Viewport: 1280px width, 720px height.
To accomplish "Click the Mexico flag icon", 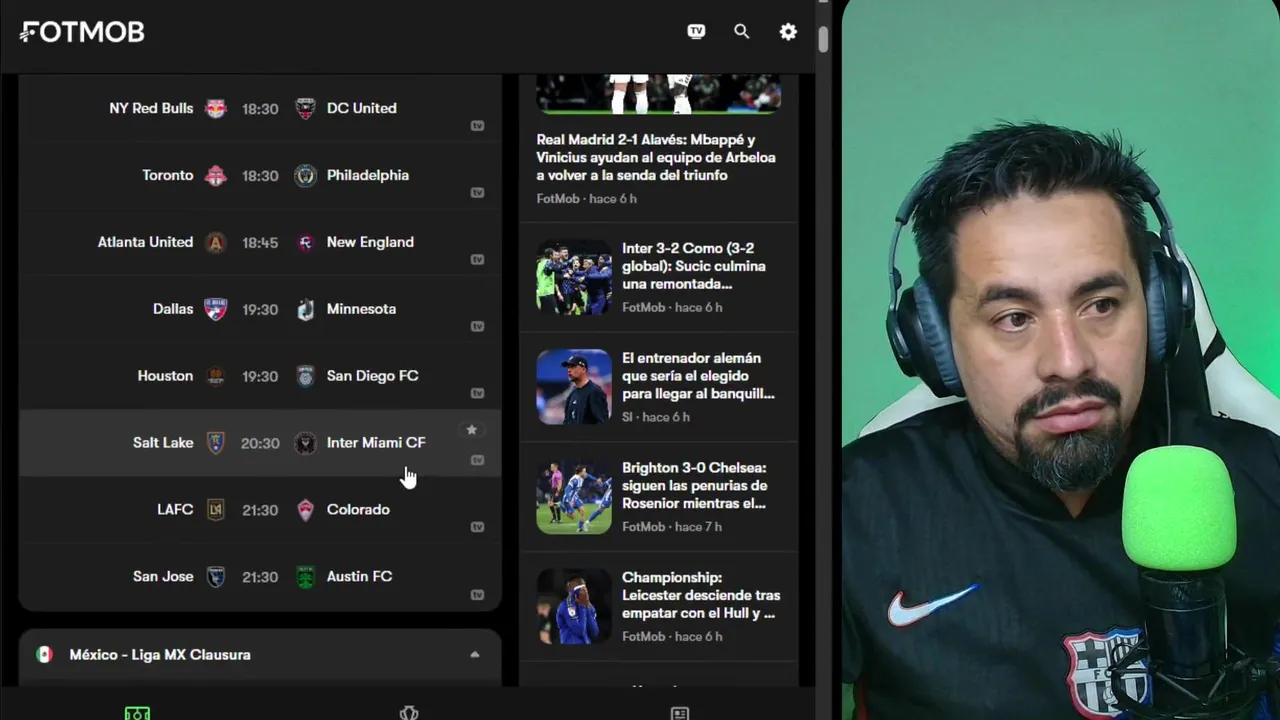I will click(x=44, y=654).
